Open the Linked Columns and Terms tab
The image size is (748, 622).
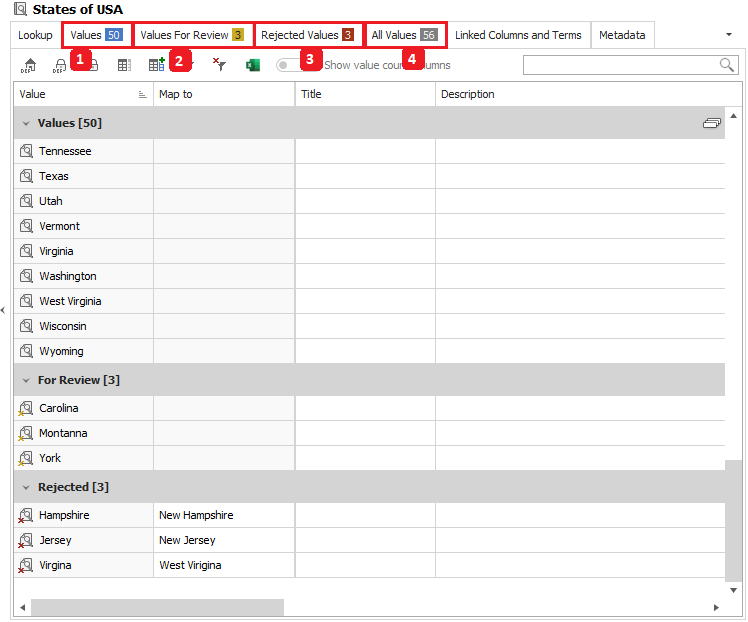tap(518, 35)
